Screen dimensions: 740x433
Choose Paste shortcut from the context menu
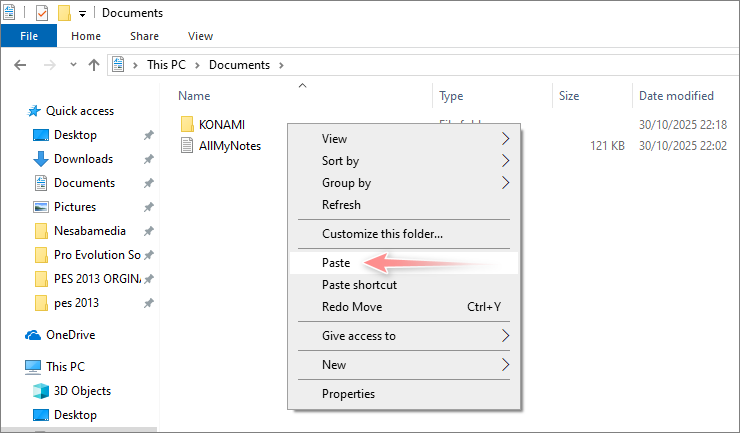click(404, 285)
